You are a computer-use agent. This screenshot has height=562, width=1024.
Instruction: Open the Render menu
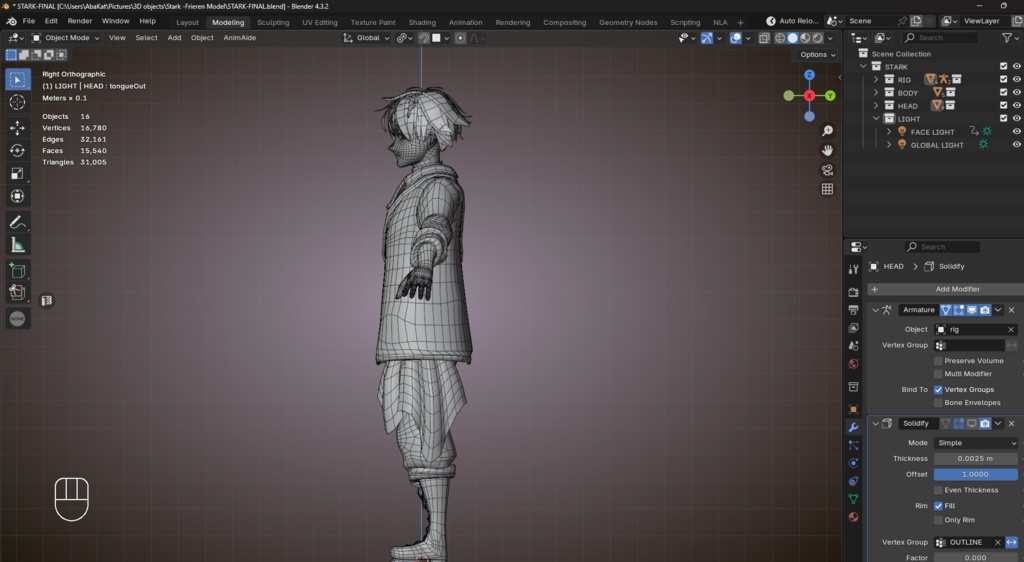80,21
